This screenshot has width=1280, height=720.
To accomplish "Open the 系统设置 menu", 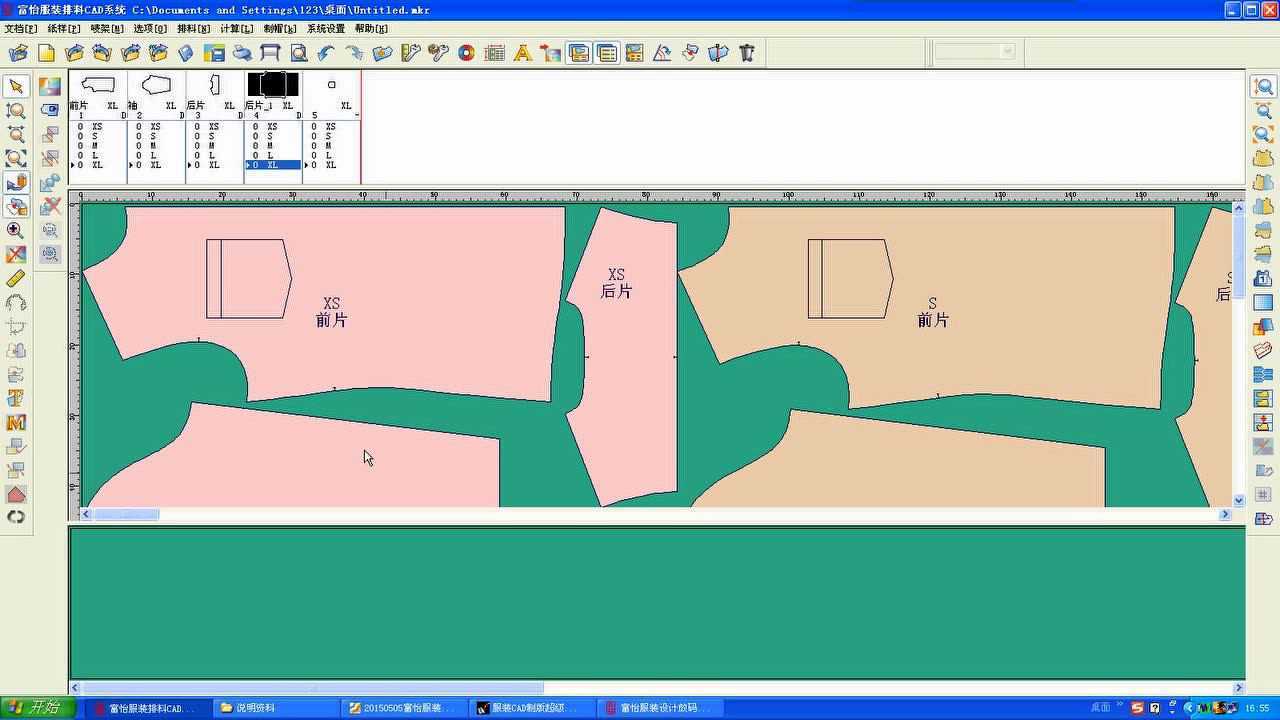I will tap(325, 29).
